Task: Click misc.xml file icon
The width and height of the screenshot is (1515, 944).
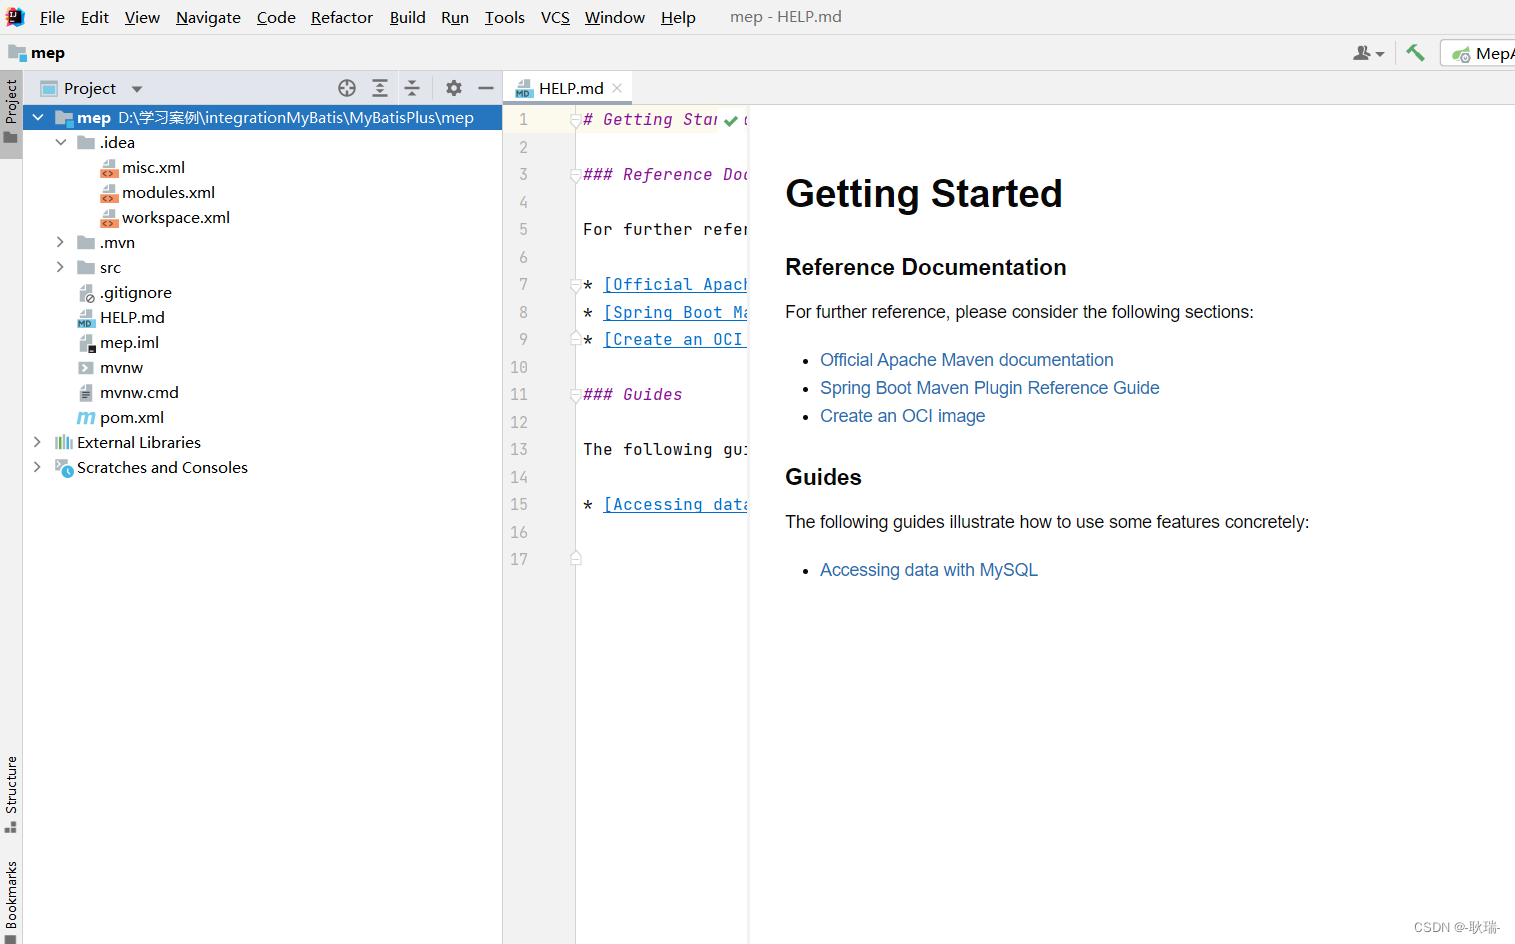Action: [x=109, y=168]
